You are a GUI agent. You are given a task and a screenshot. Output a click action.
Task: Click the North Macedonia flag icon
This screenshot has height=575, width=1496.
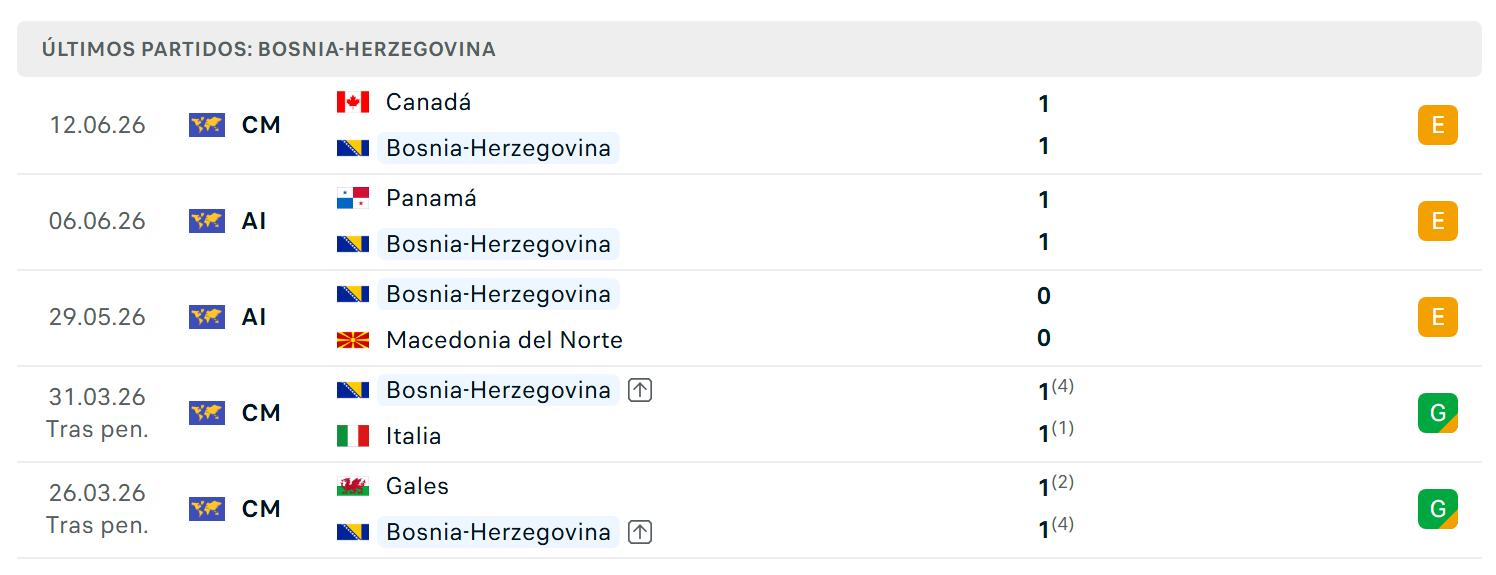(353, 340)
